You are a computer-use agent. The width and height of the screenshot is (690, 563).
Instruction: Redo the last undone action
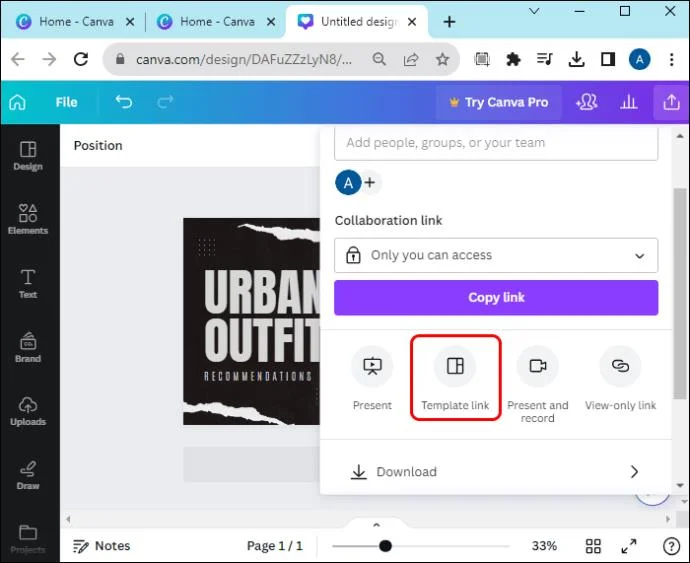[165, 102]
